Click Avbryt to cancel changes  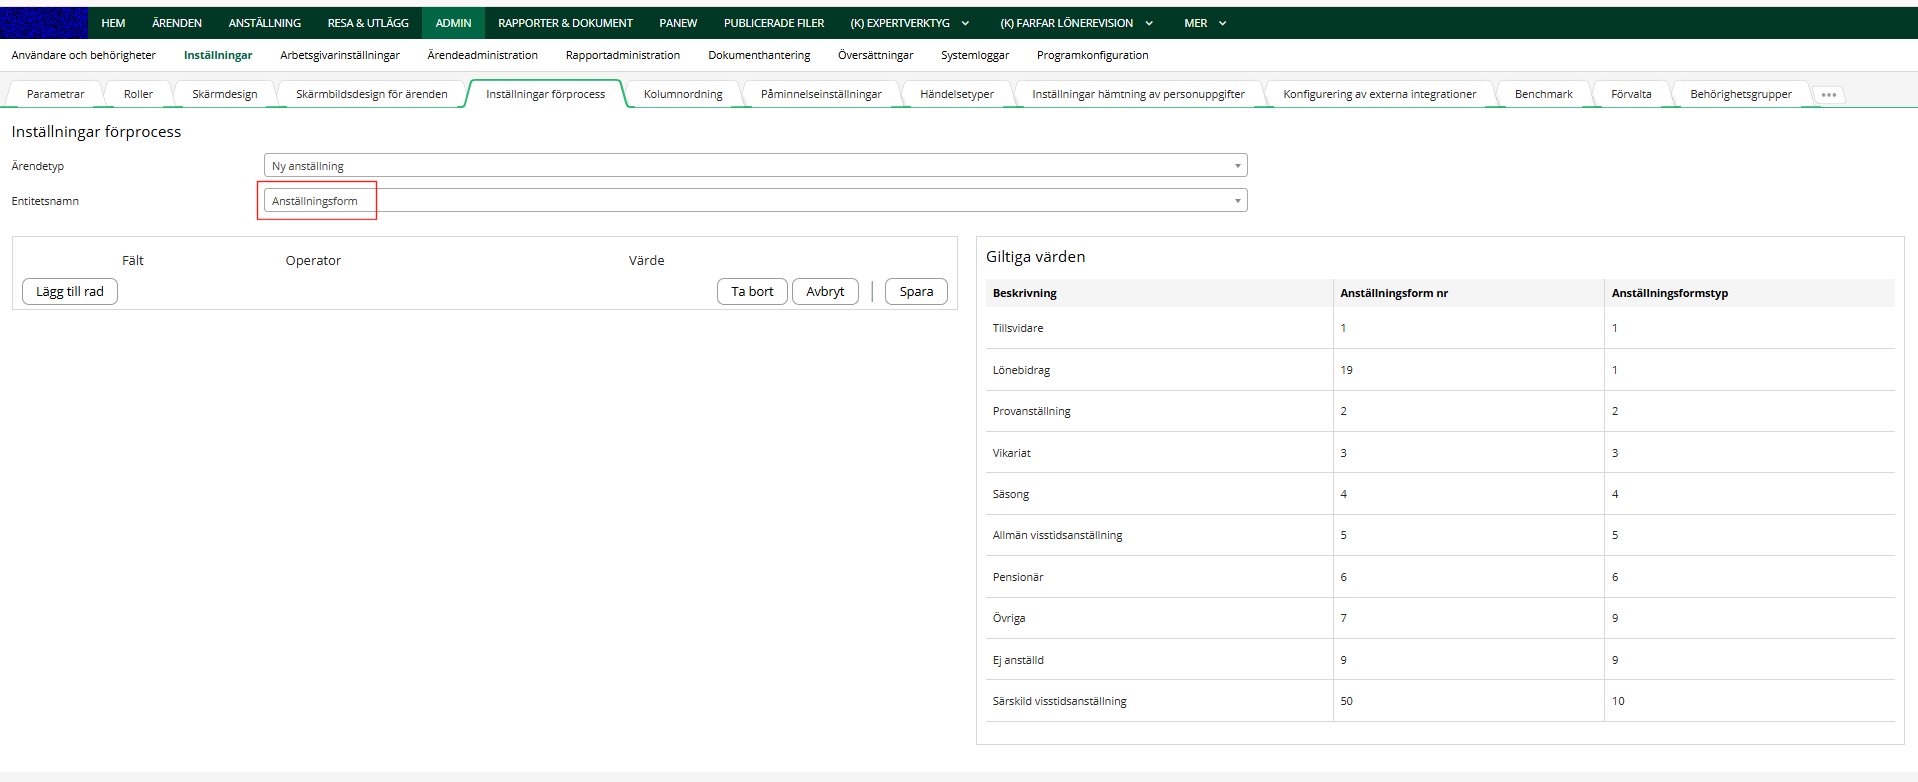coord(825,291)
